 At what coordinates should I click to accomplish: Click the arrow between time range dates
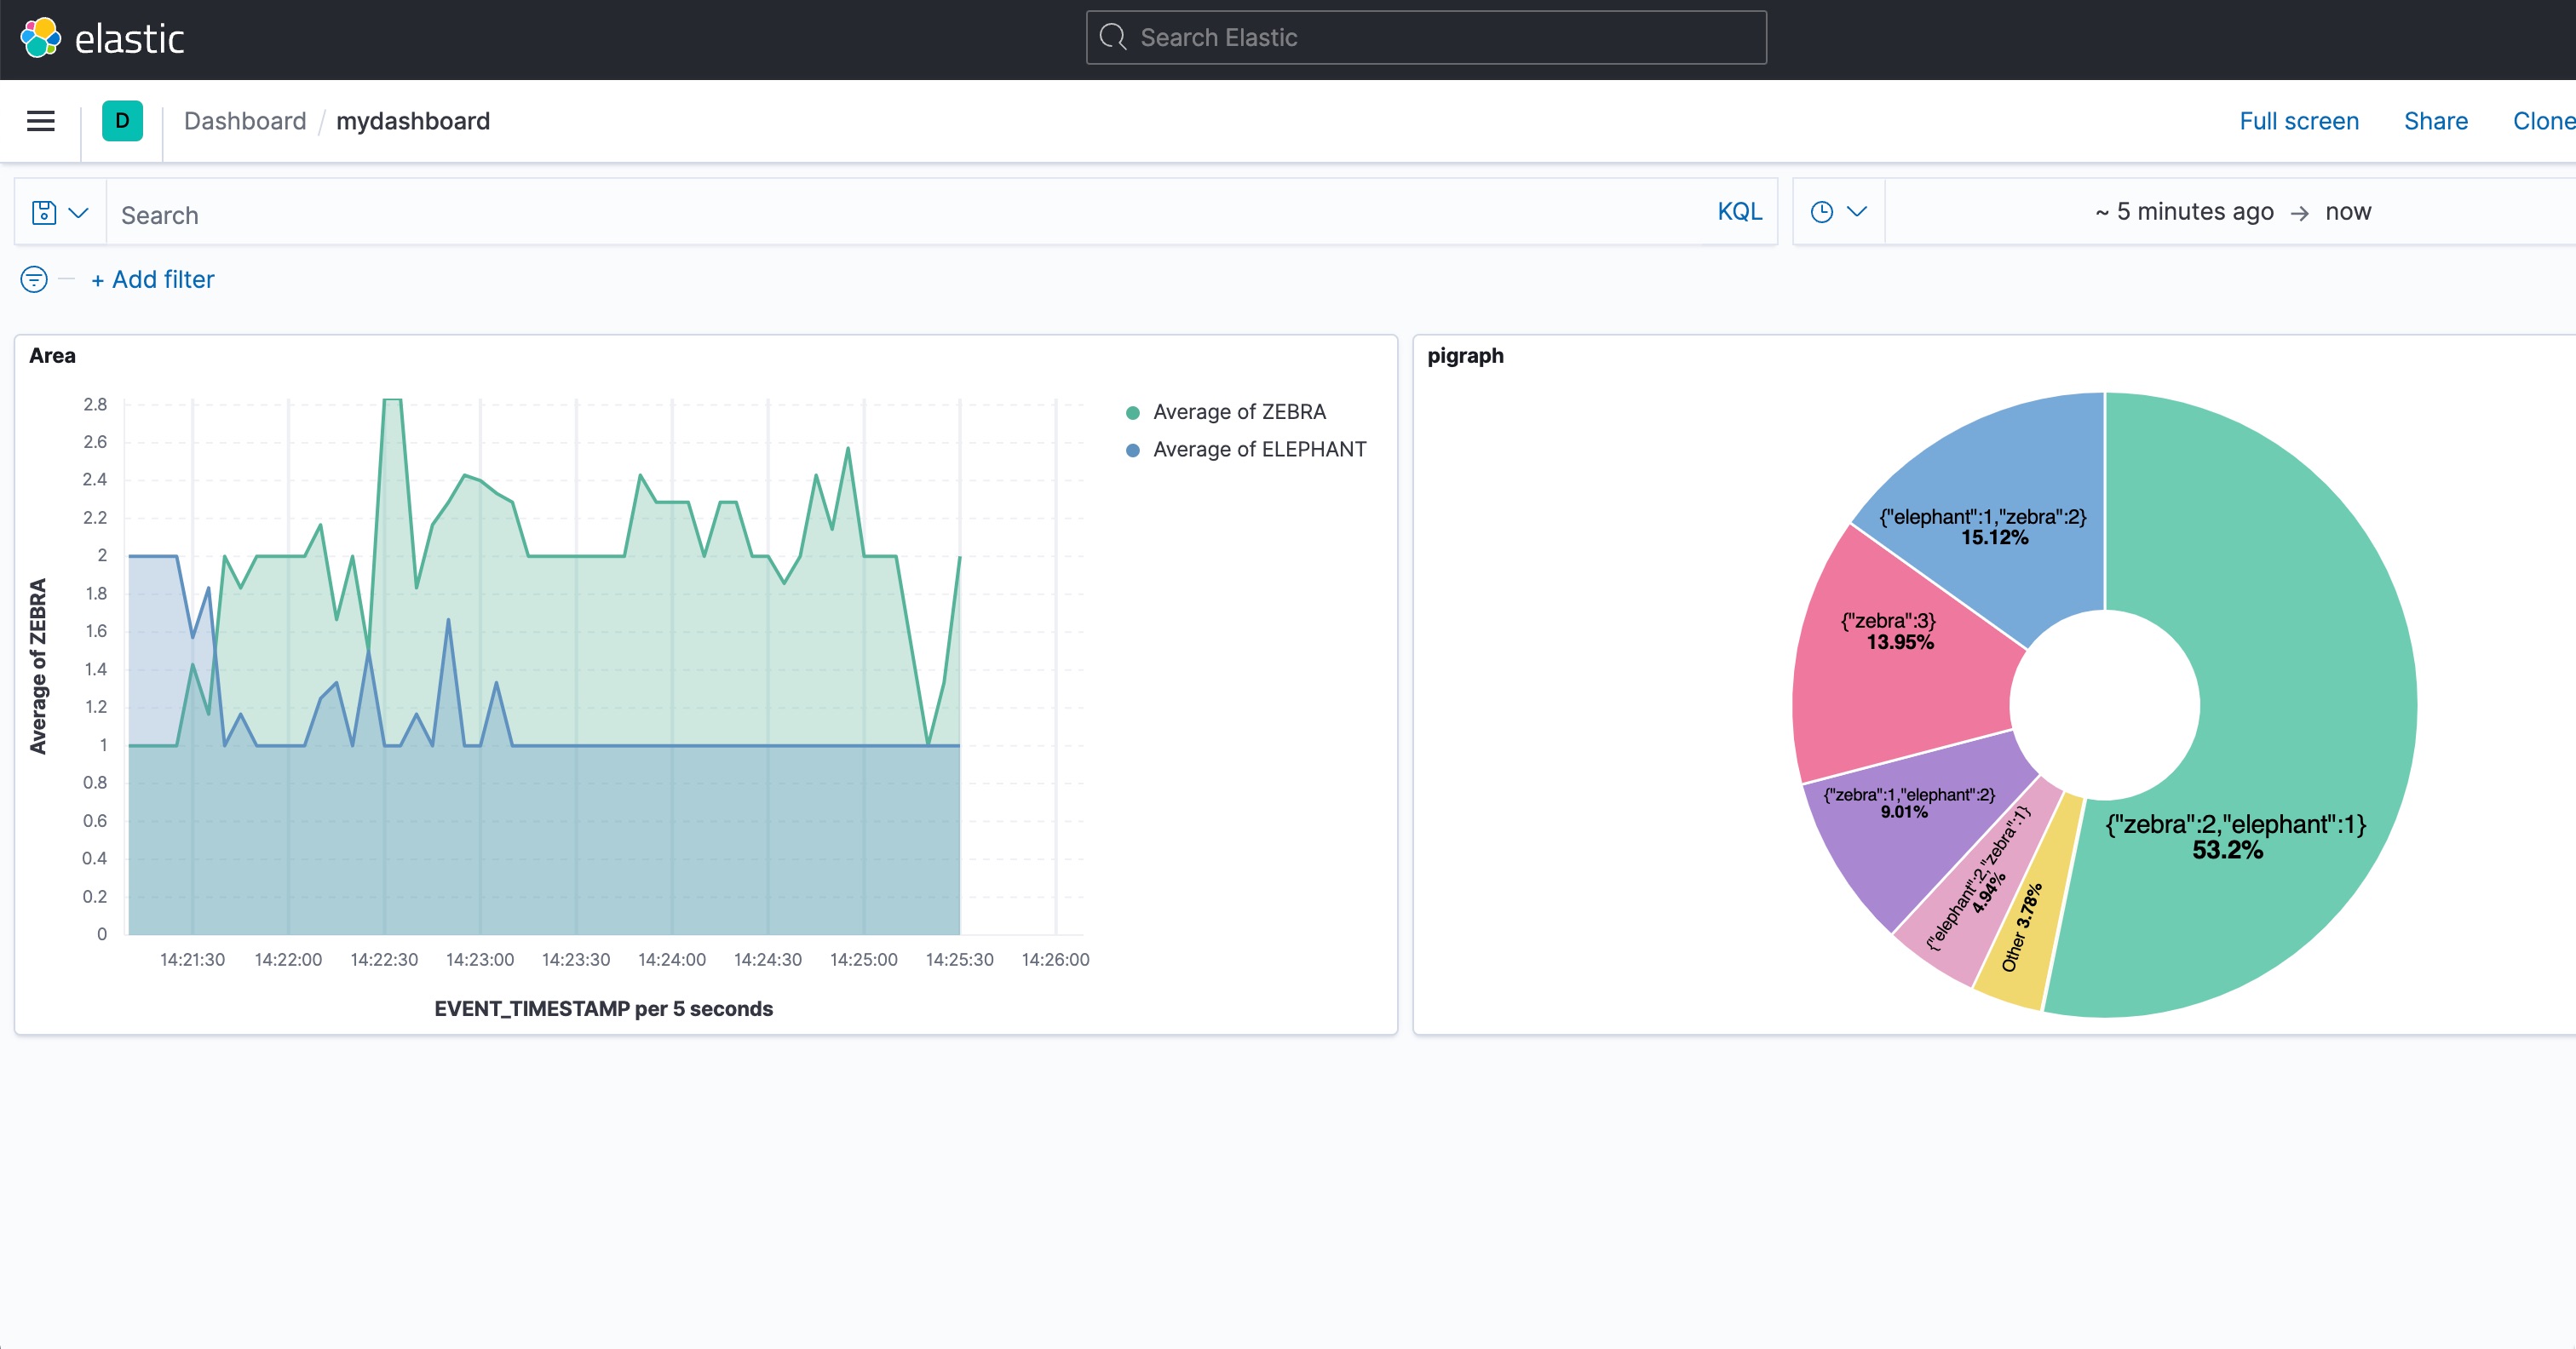2299,213
